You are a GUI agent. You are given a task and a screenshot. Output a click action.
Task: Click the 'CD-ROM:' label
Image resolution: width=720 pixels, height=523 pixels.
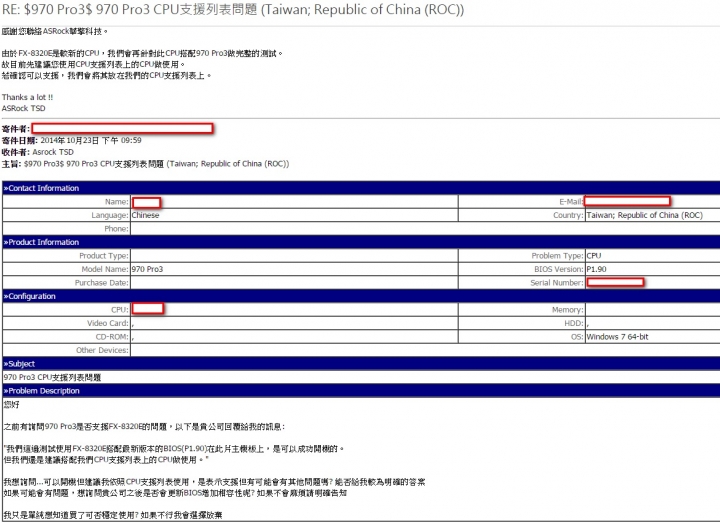pyautogui.click(x=112, y=337)
